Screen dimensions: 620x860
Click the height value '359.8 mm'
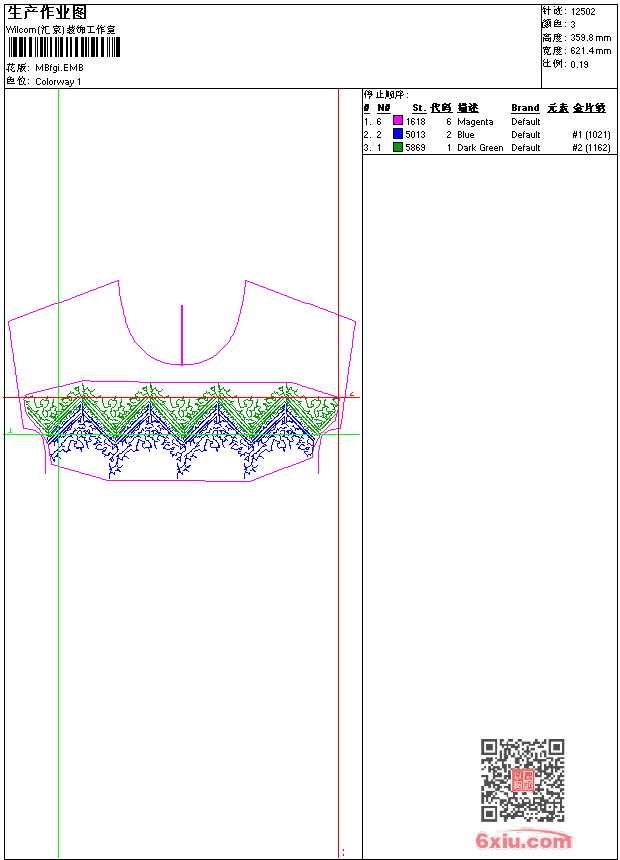pos(590,38)
